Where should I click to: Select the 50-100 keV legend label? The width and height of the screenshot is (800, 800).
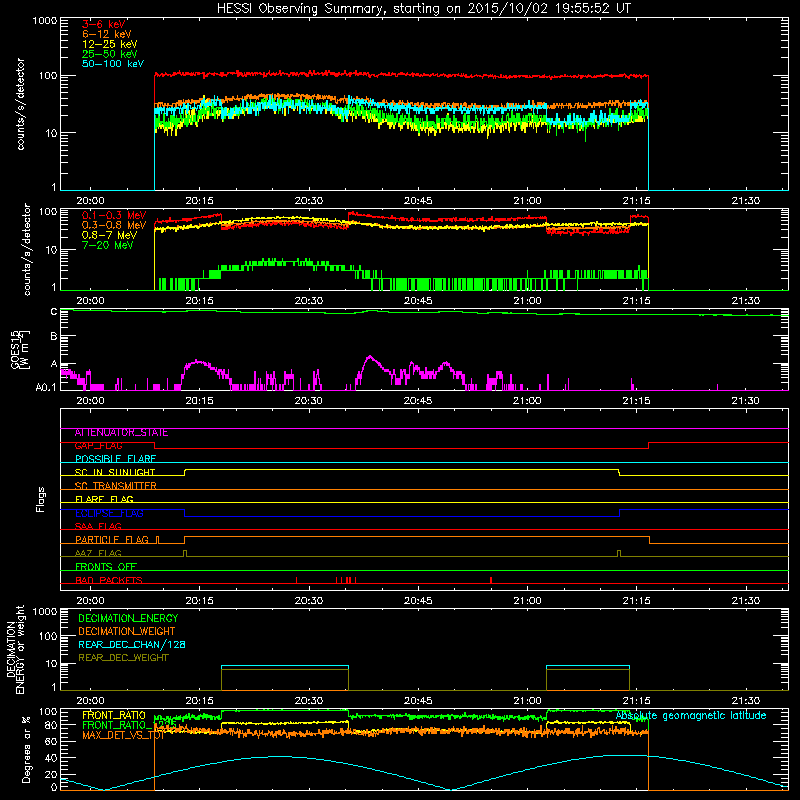[x=113, y=64]
